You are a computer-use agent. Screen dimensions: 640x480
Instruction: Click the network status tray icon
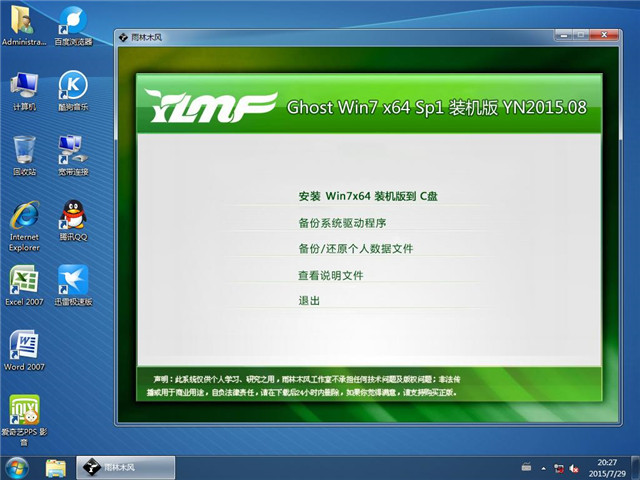559,468
